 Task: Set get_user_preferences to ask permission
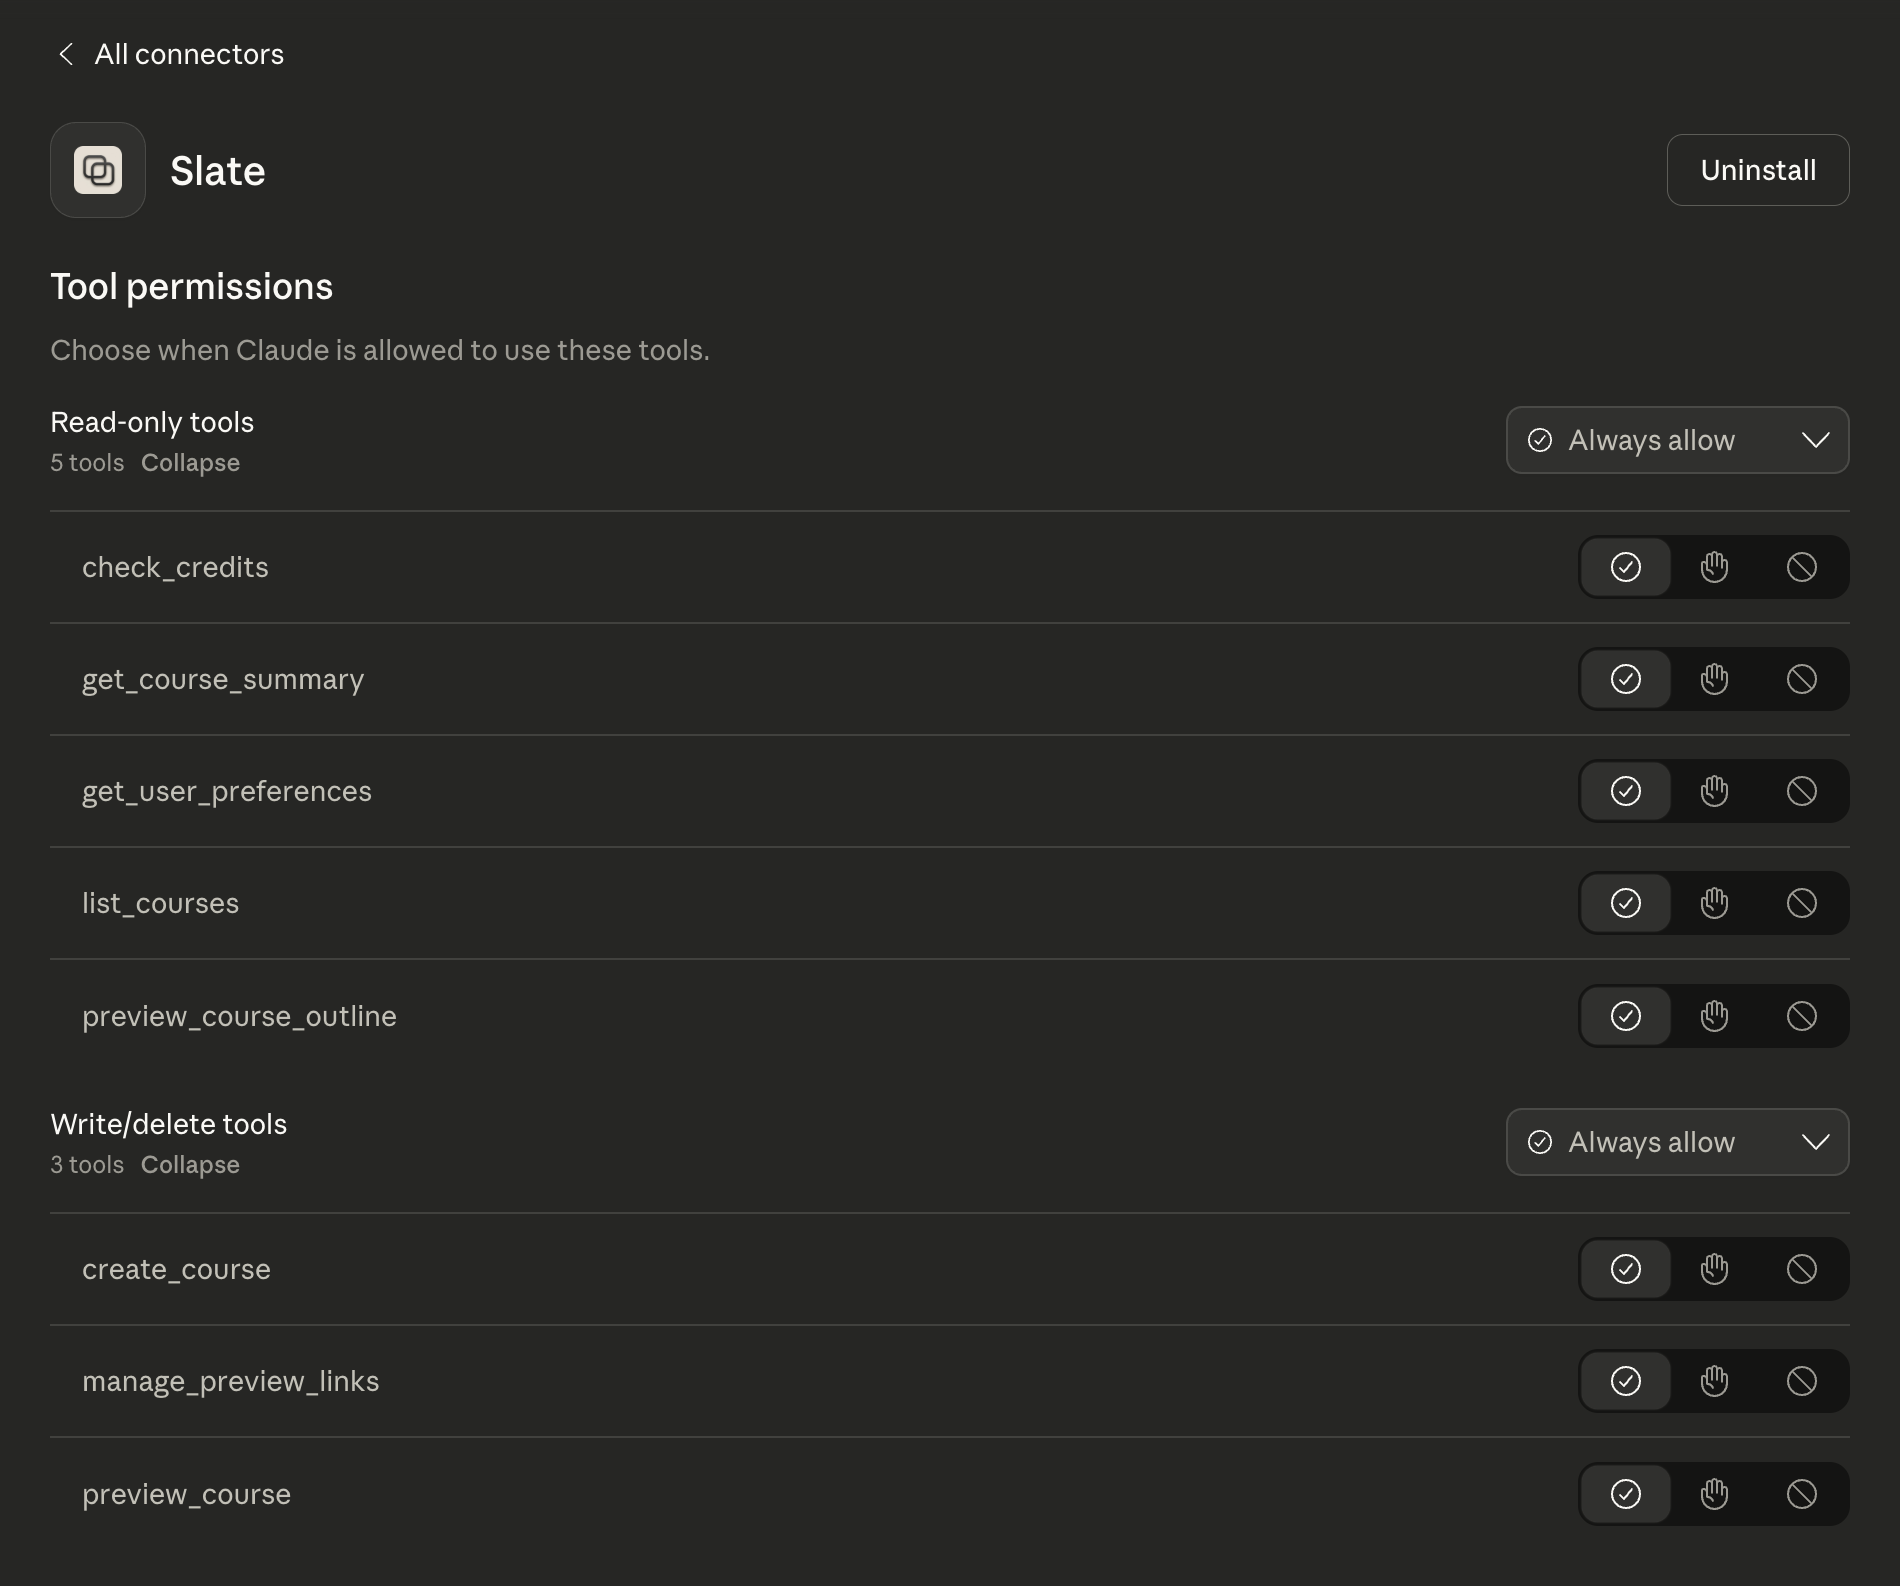(x=1713, y=791)
